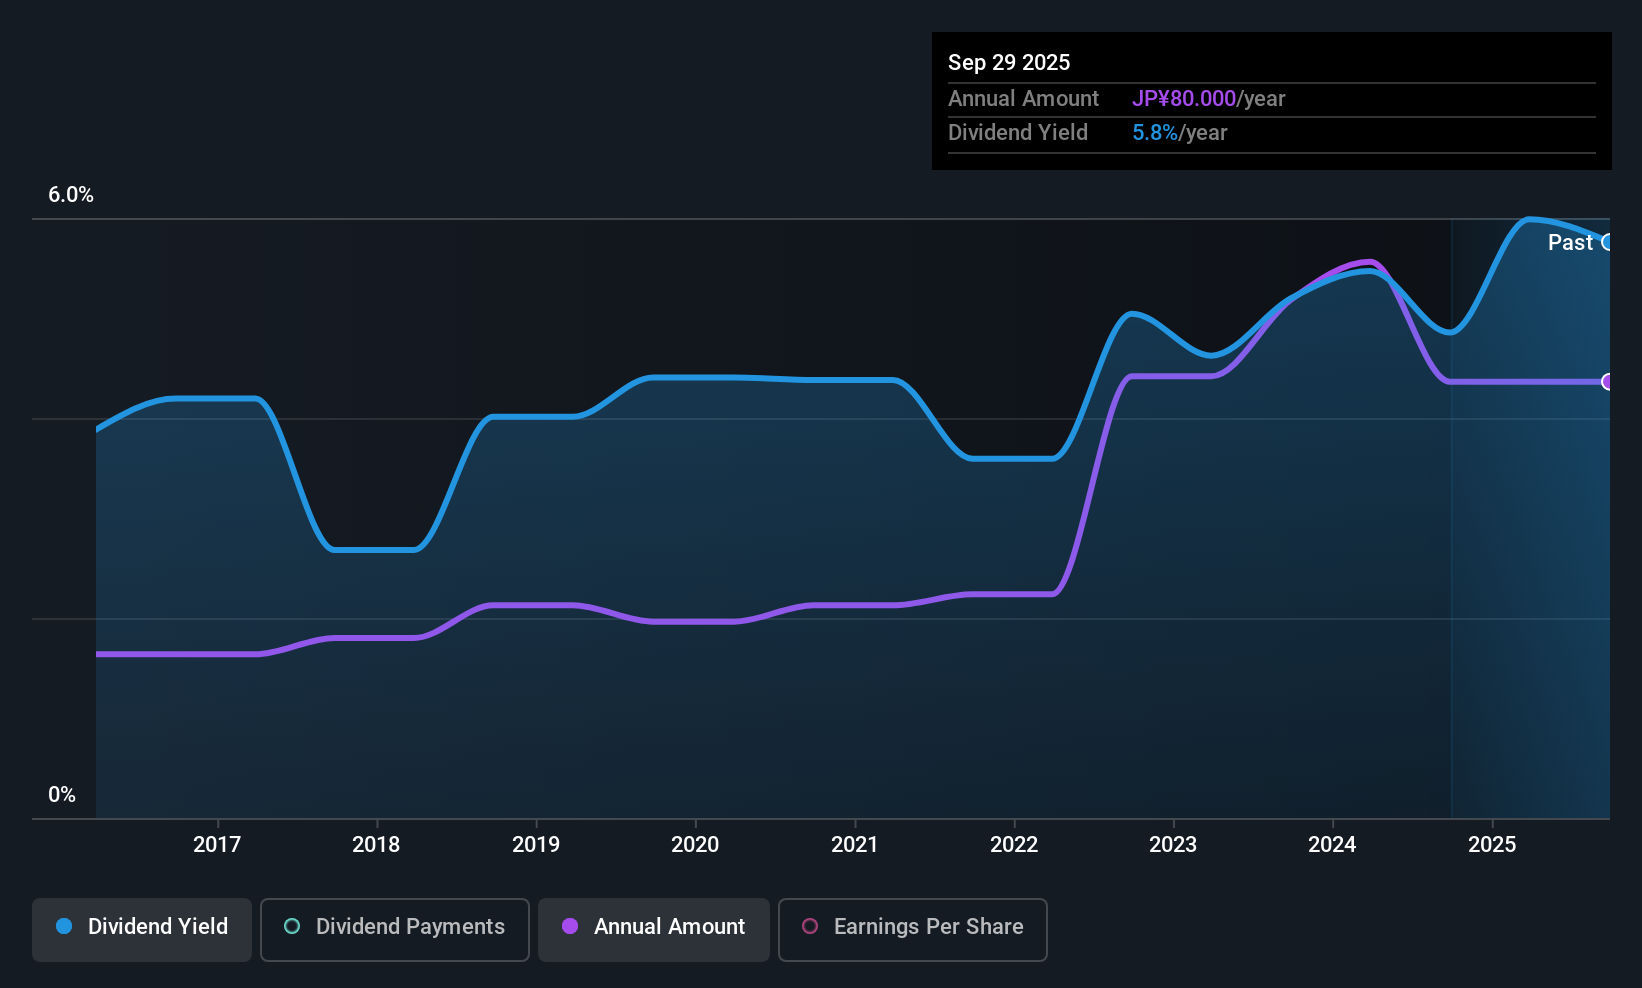Click the 2025 year axis label
Image resolution: width=1642 pixels, height=988 pixels.
click(x=1492, y=845)
